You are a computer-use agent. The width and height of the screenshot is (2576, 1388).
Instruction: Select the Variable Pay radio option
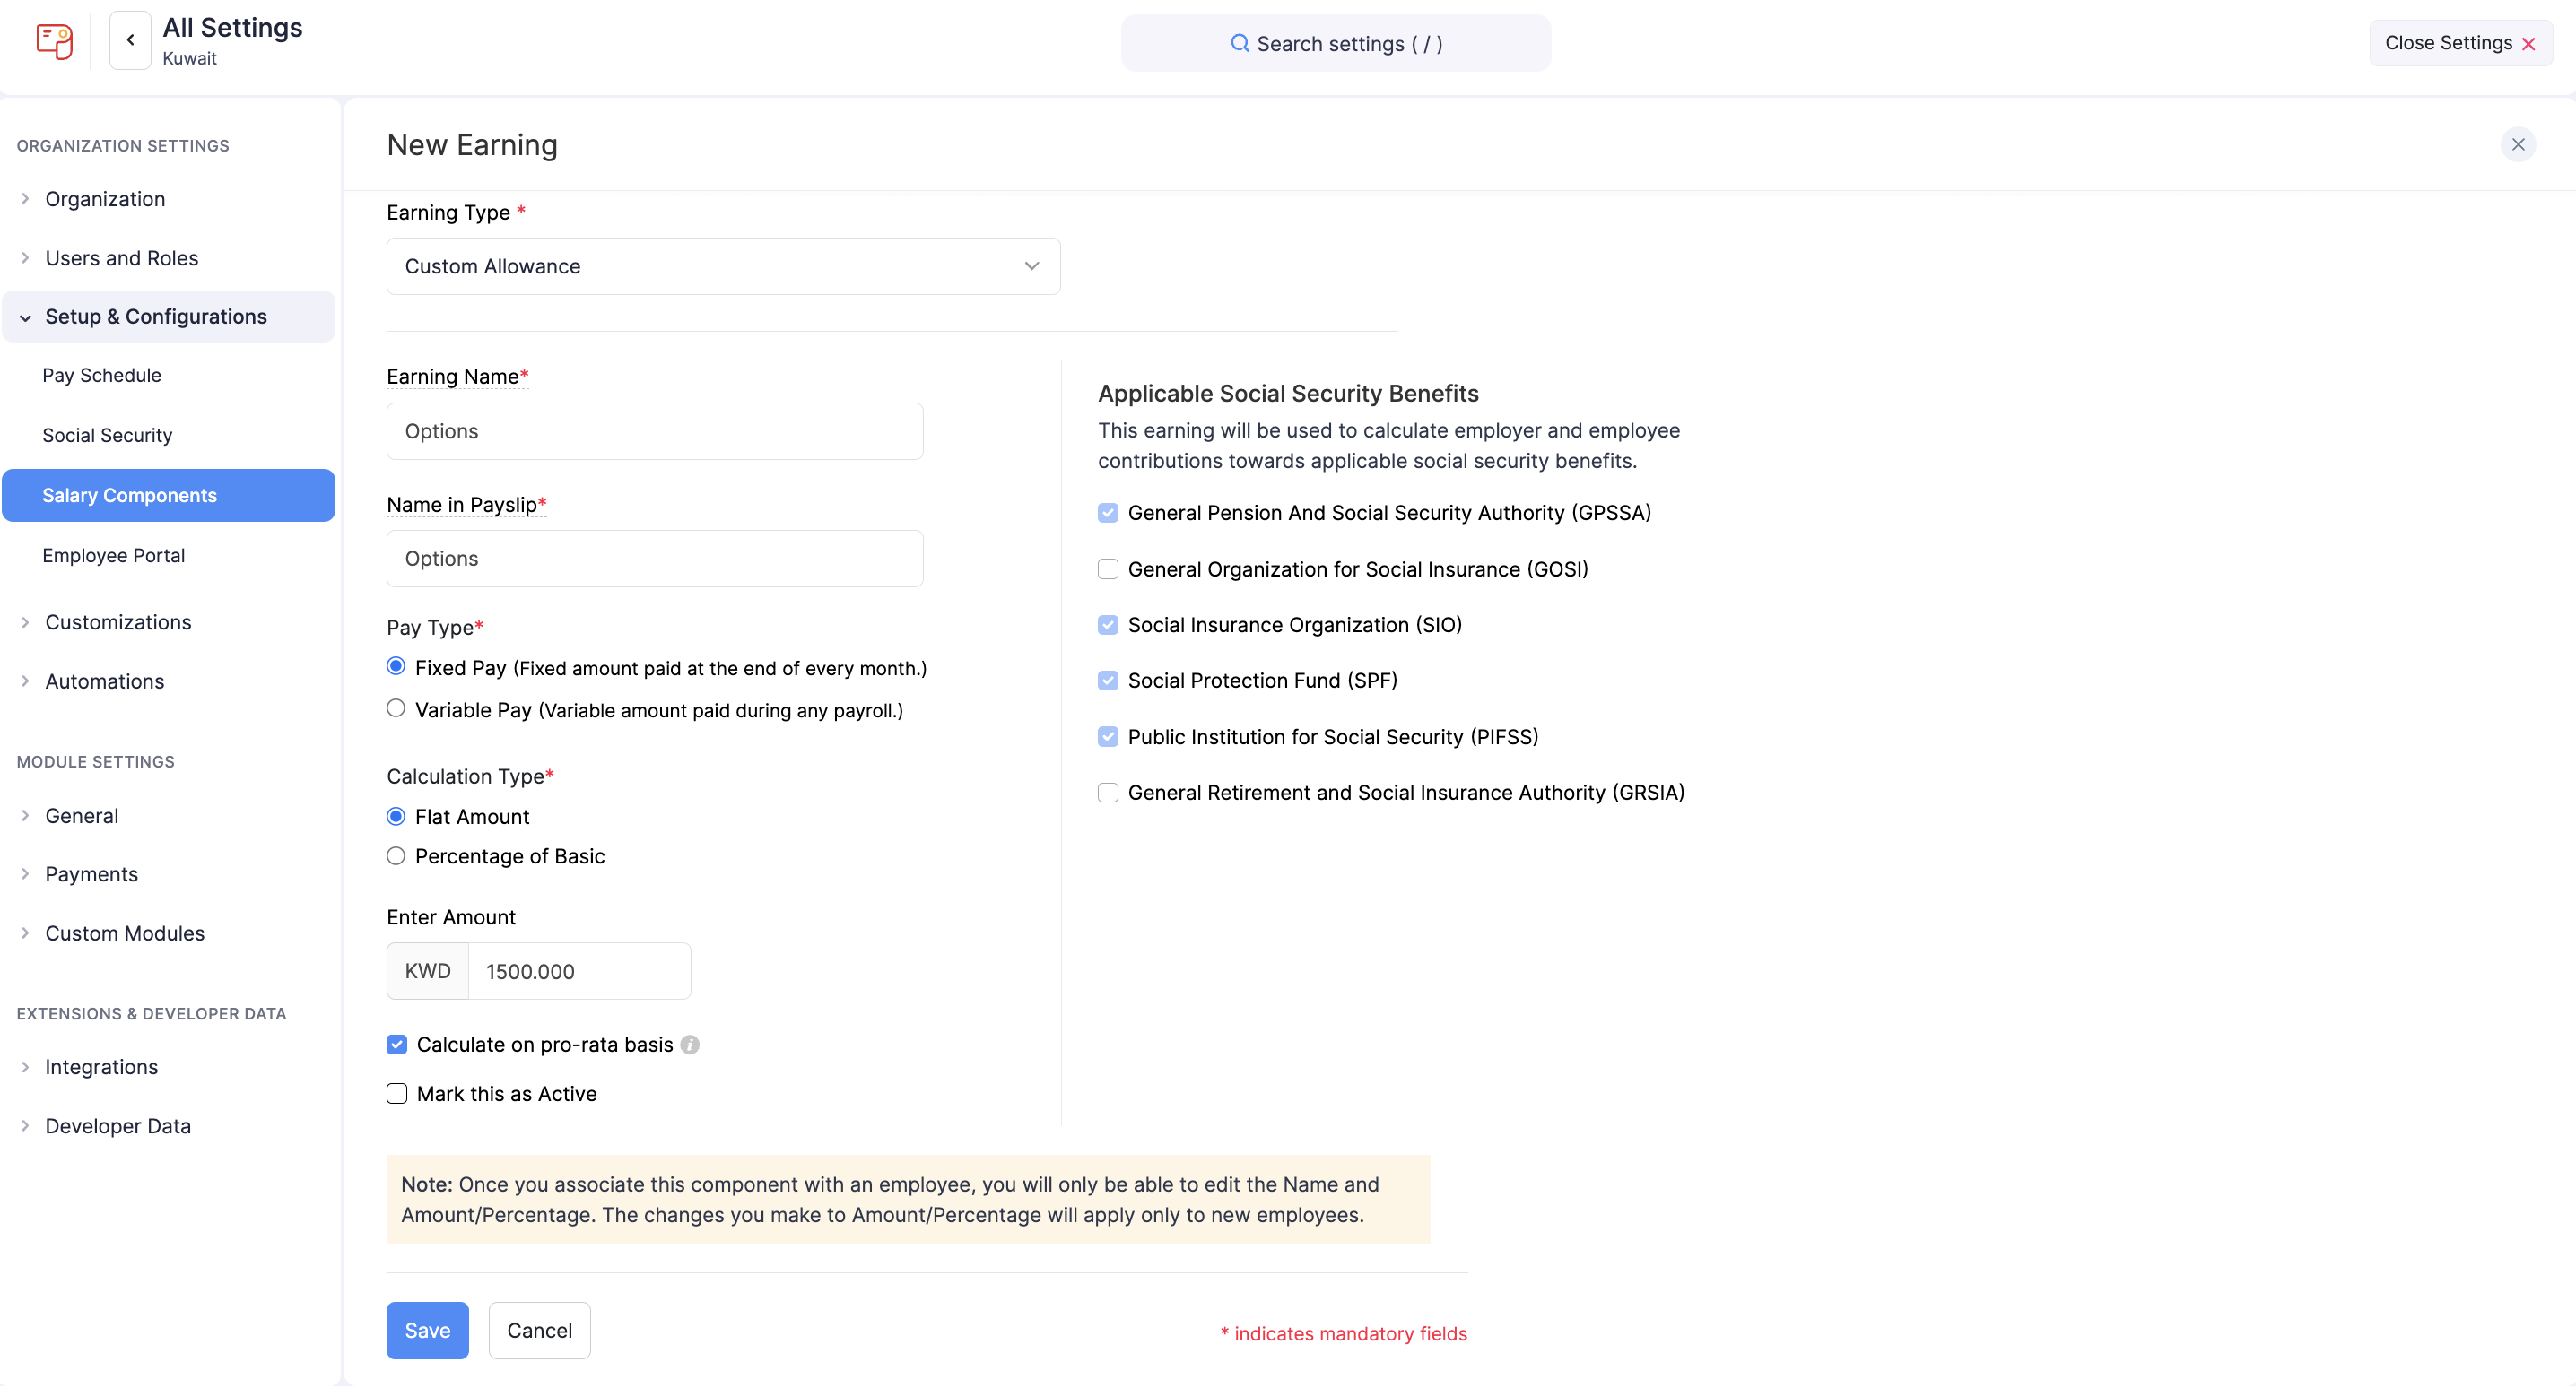[395, 709]
